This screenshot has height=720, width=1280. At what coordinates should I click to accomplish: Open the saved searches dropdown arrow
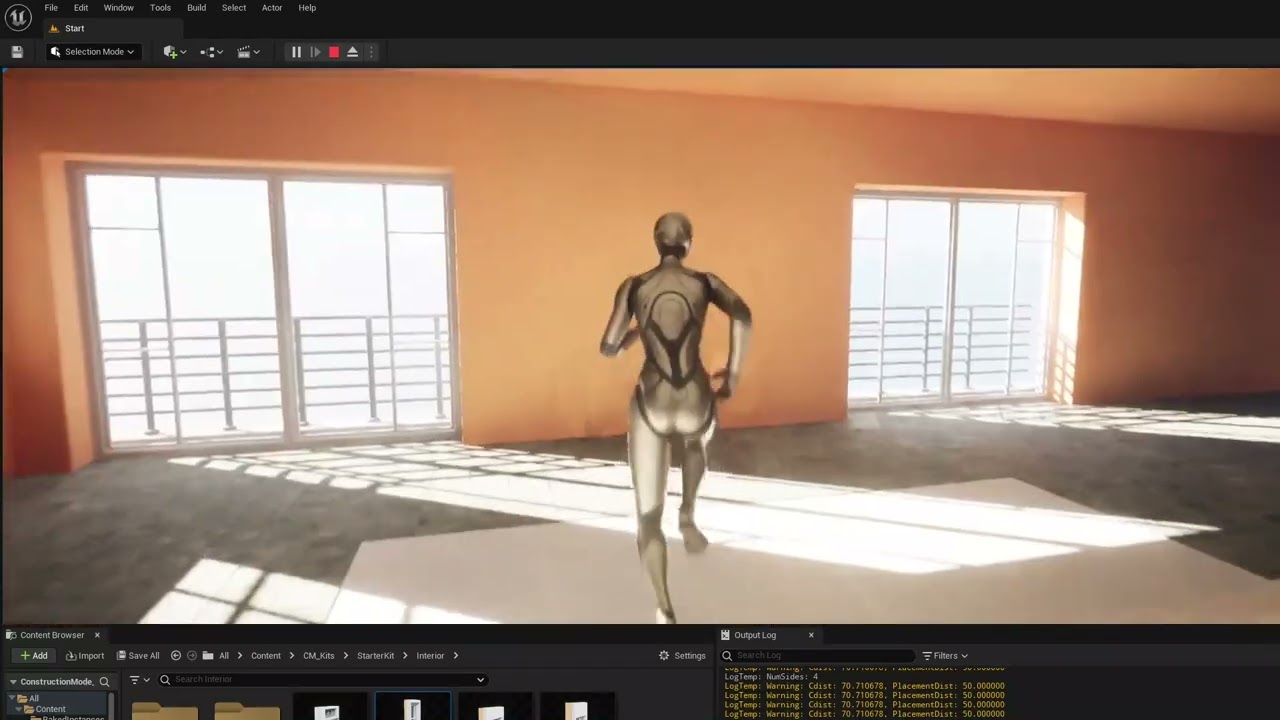click(480, 680)
